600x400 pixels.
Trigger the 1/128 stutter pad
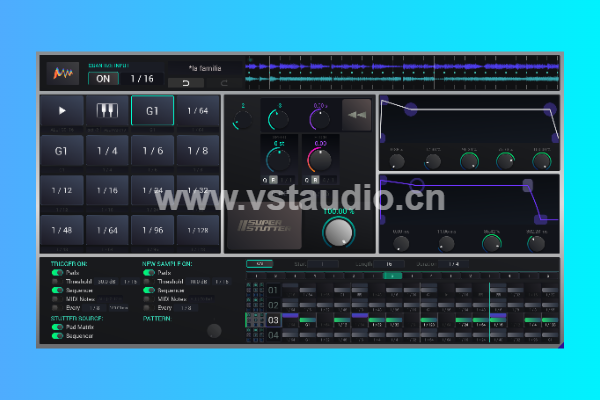coord(198,230)
